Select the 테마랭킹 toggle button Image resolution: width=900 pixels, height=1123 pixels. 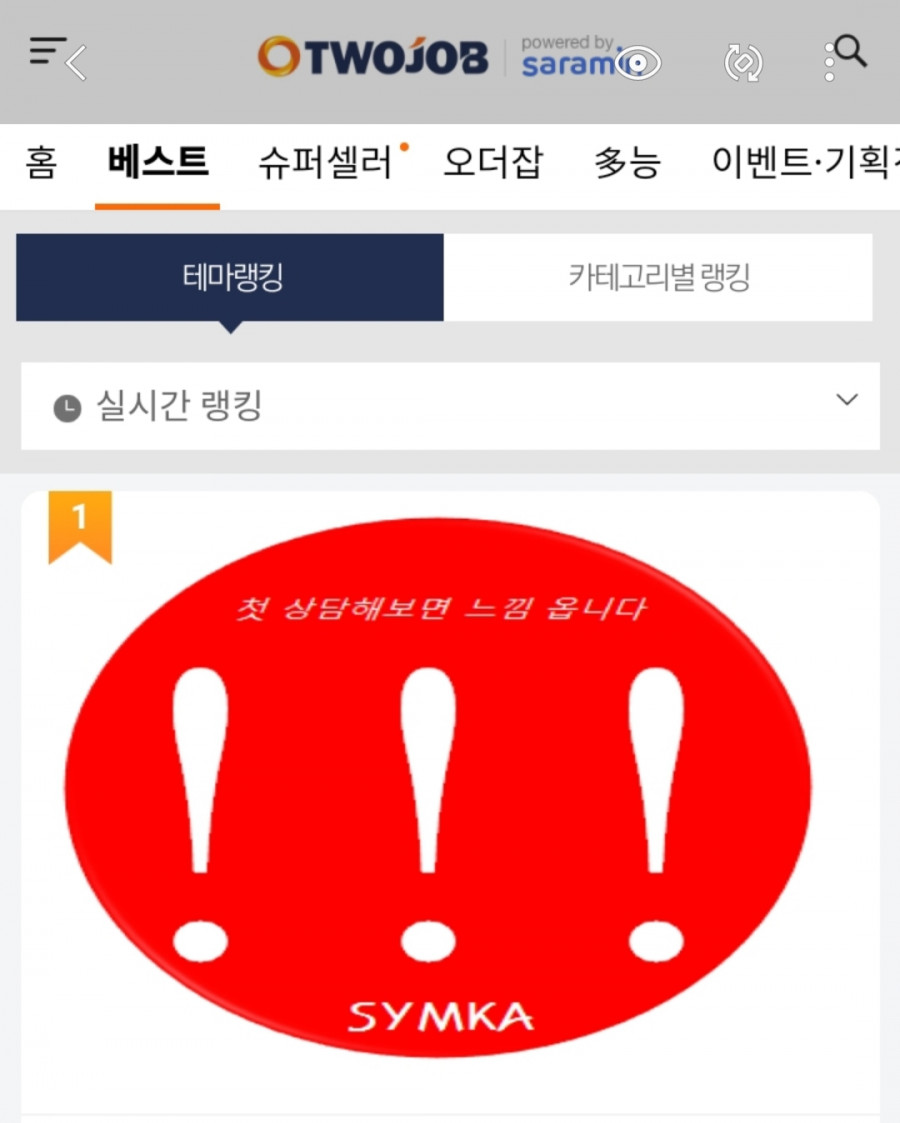click(x=230, y=277)
